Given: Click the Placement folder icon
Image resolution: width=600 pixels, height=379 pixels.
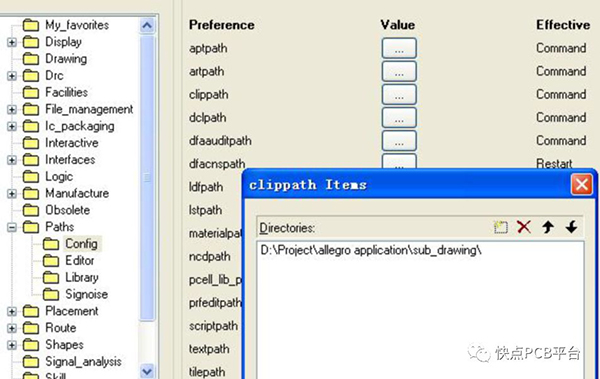Looking at the screenshot, I should (31, 311).
